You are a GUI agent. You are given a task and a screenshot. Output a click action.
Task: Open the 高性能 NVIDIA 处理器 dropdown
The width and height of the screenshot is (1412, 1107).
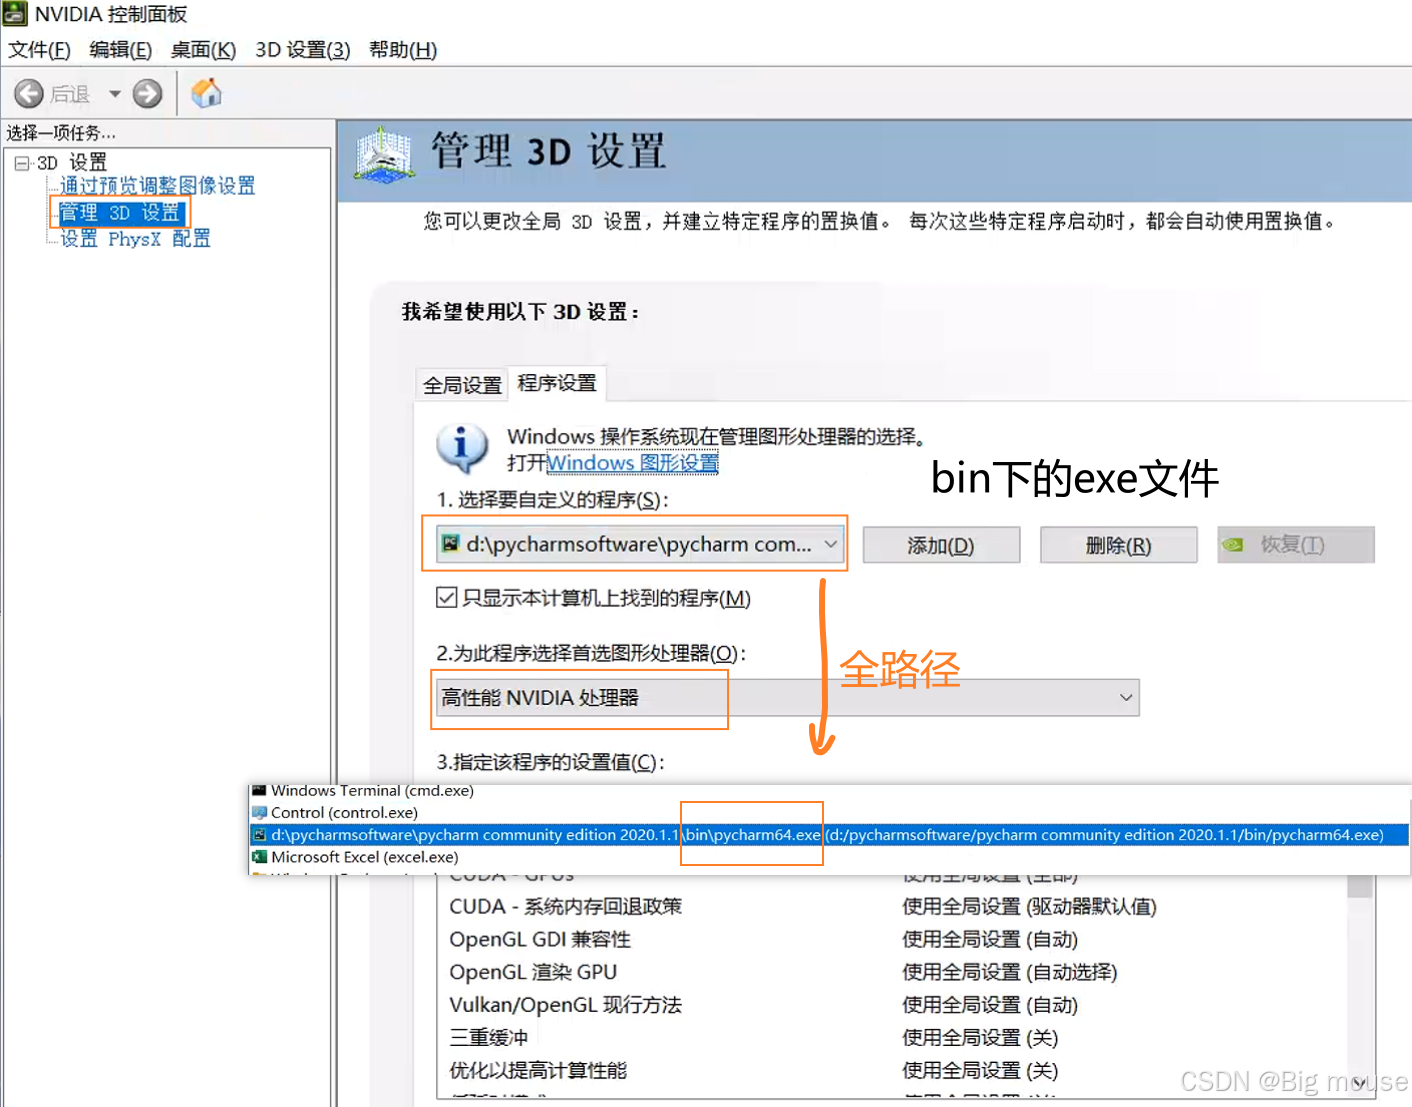click(x=788, y=697)
